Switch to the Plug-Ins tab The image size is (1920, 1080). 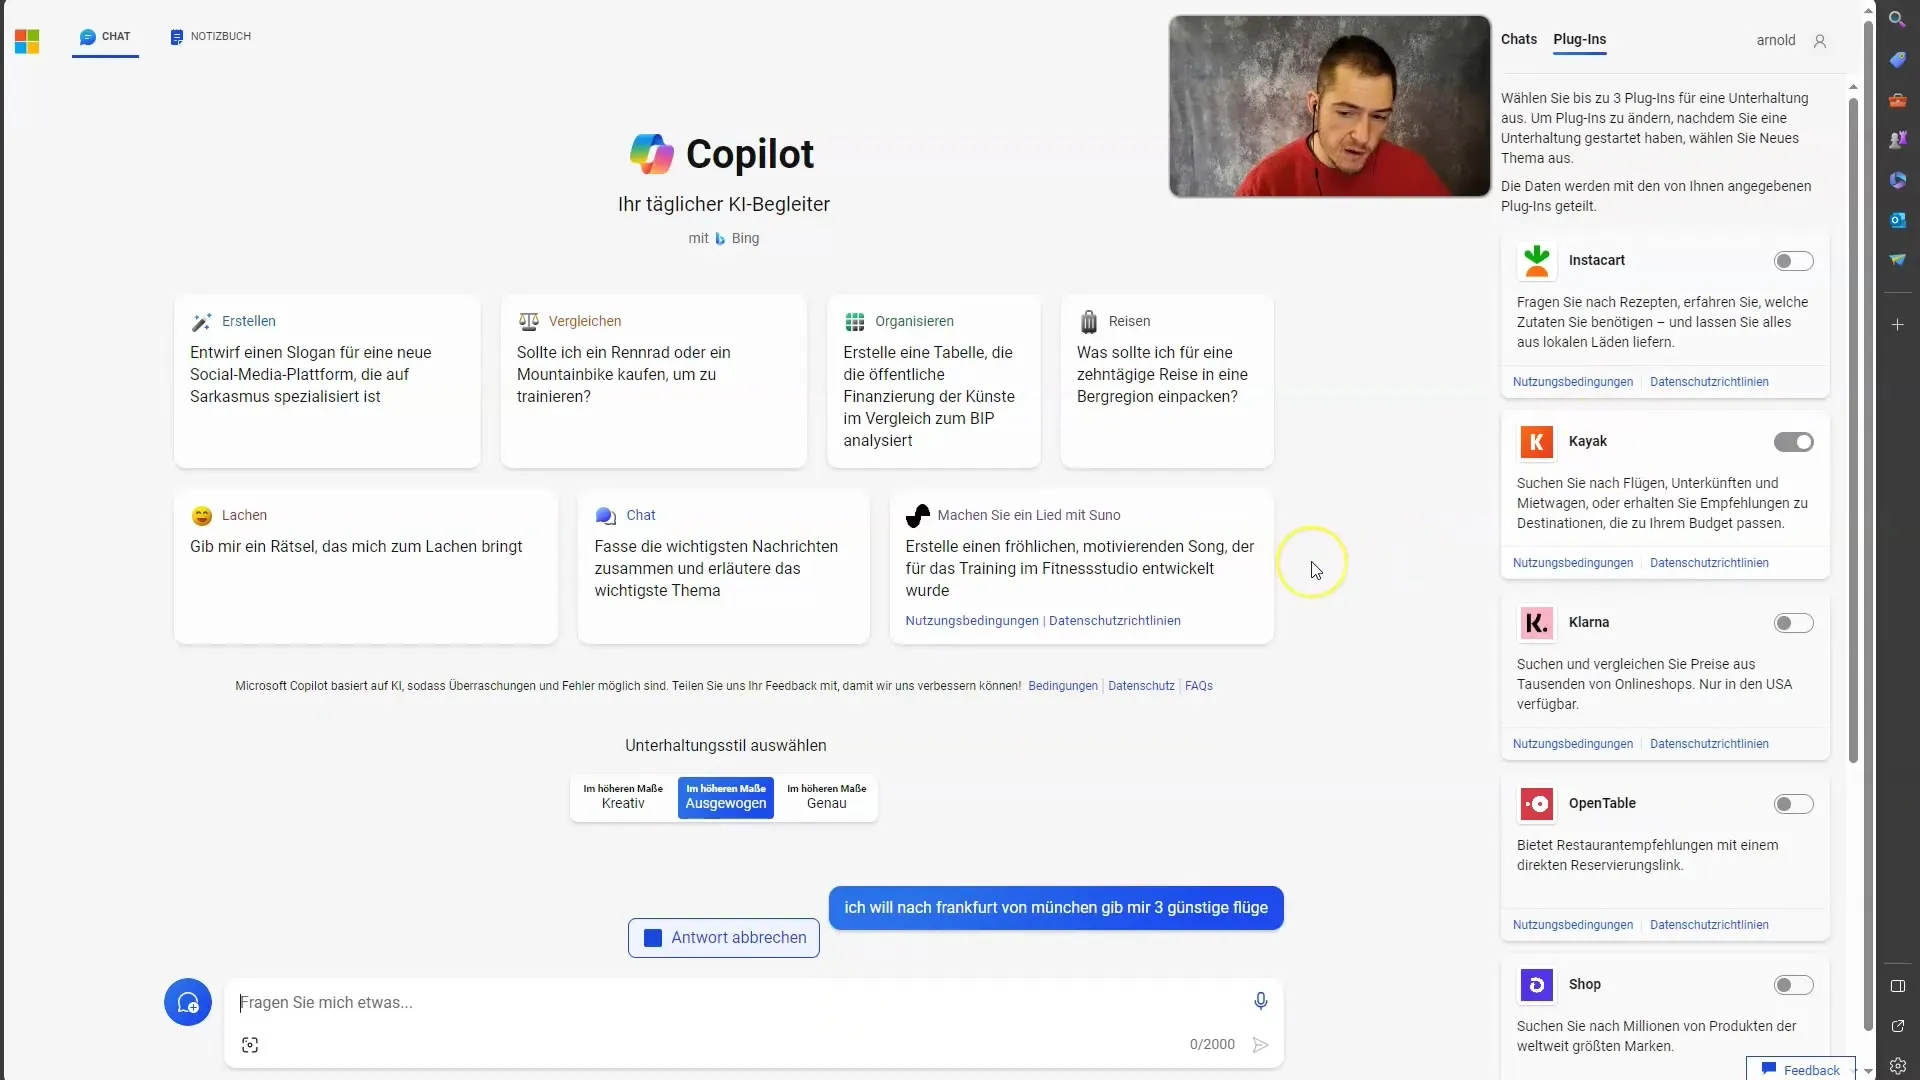click(x=1578, y=38)
